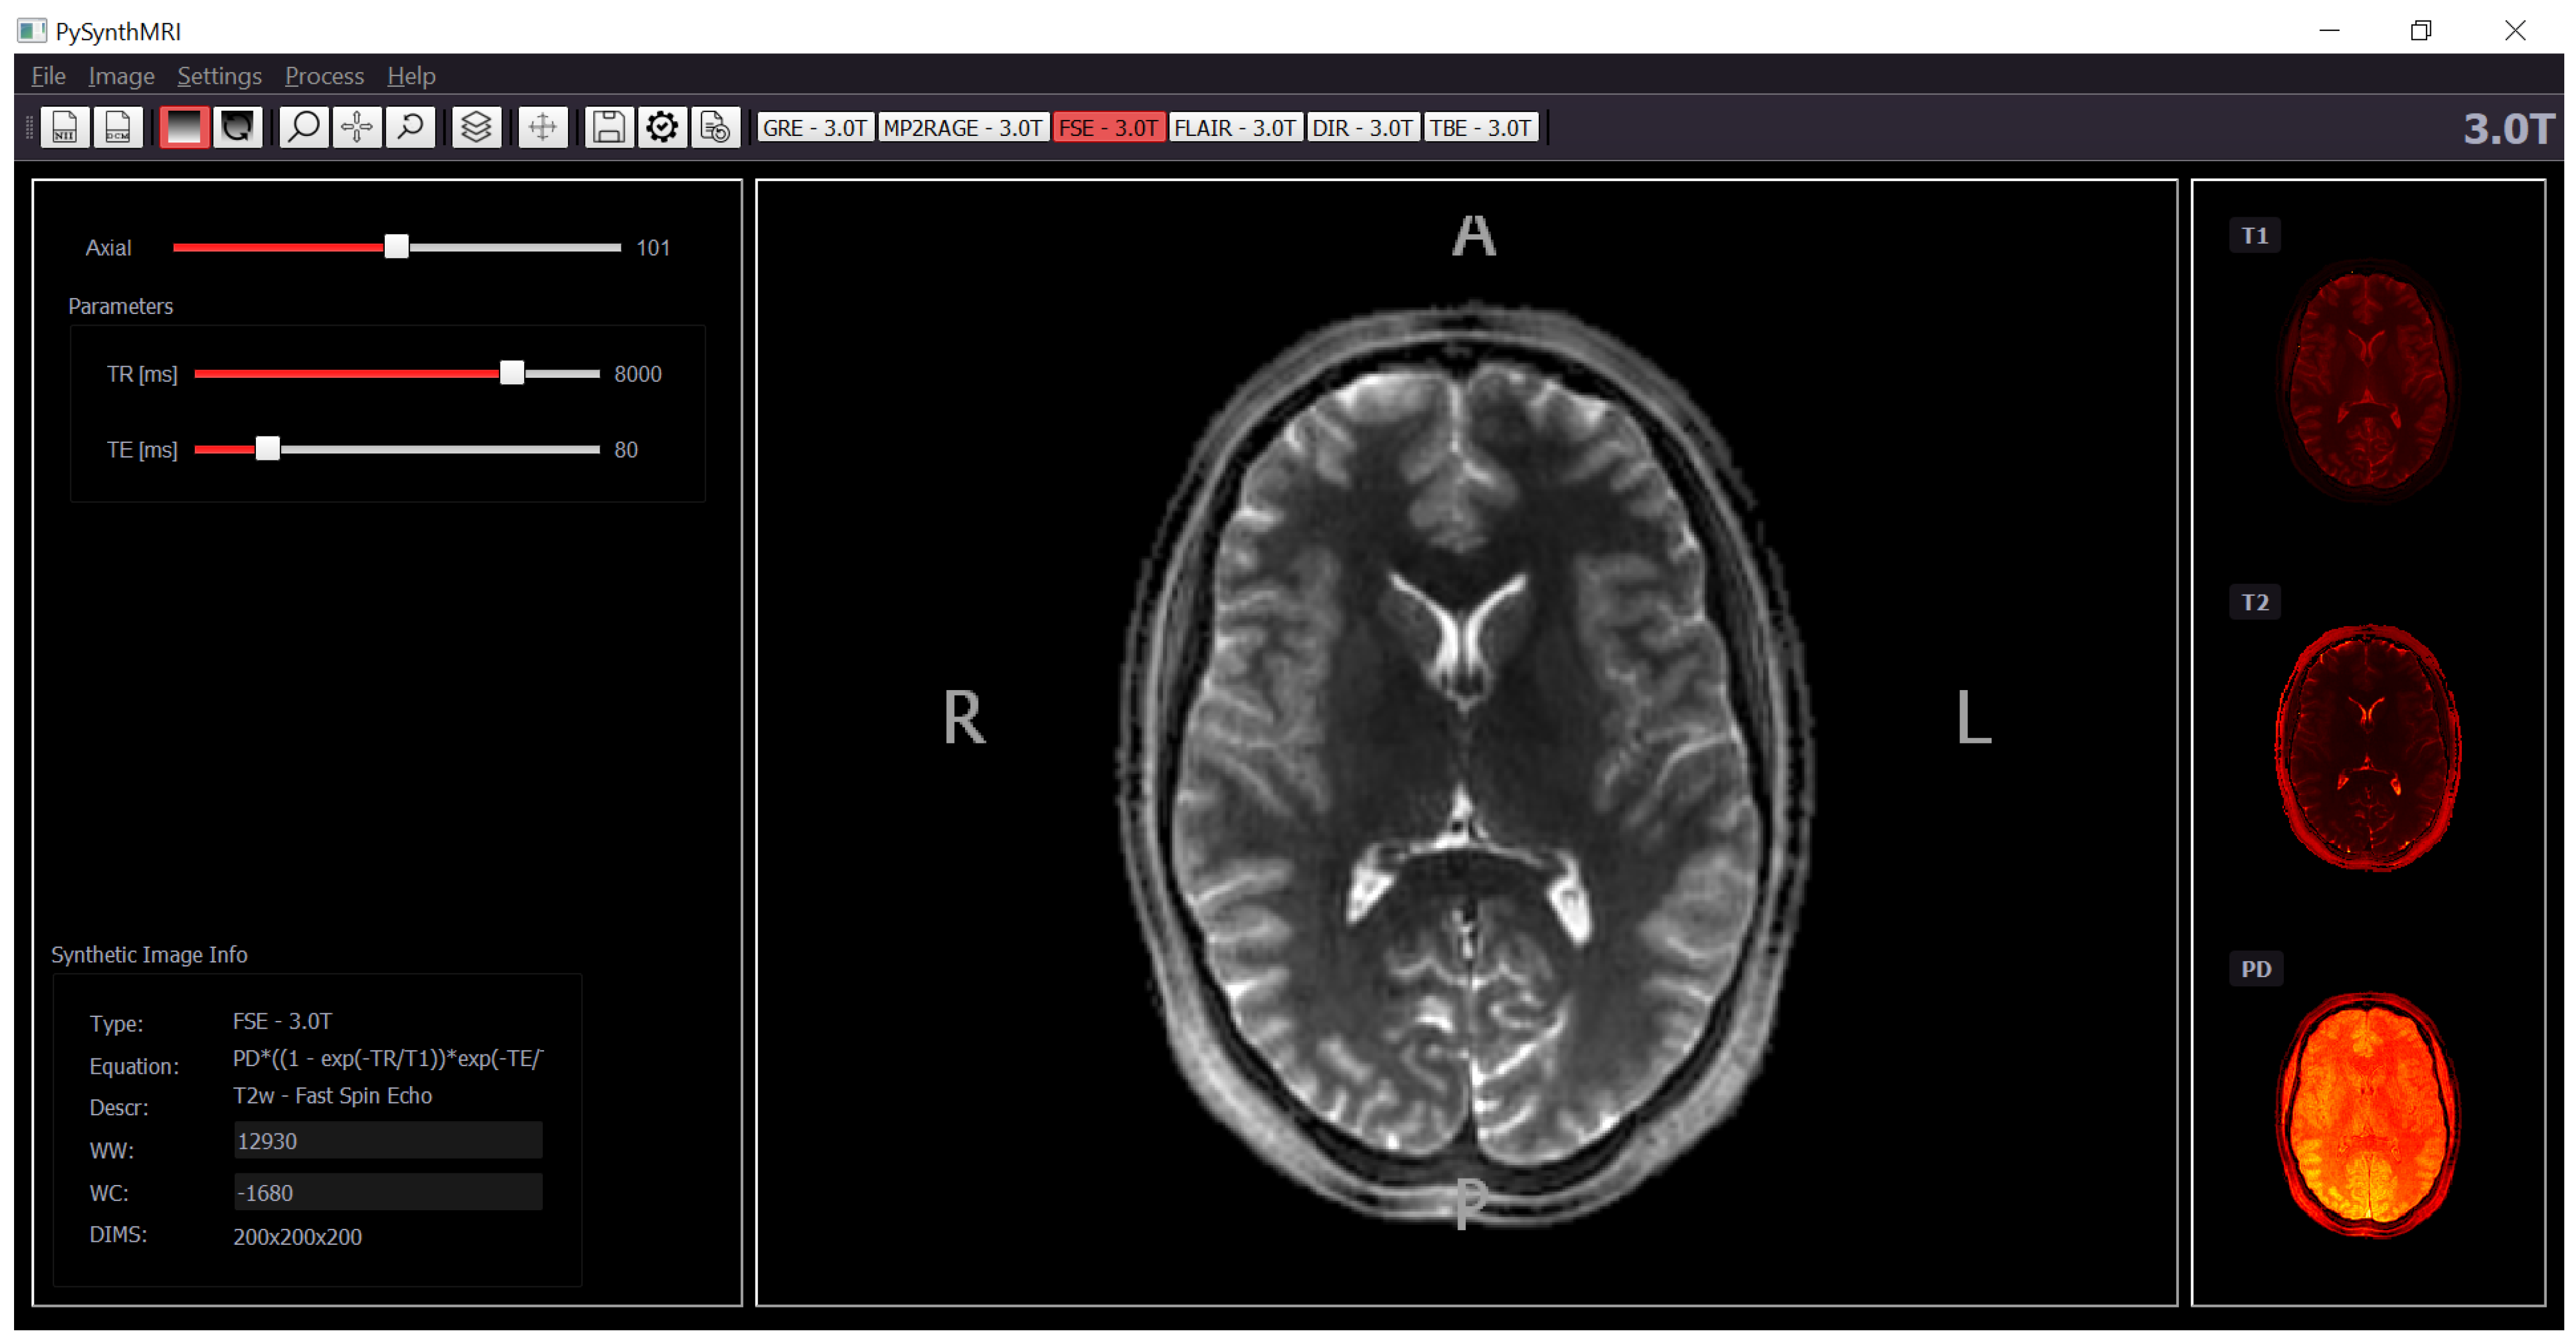The image size is (2576, 1342).
Task: Click the Axial slice slider handle
Action: point(397,247)
